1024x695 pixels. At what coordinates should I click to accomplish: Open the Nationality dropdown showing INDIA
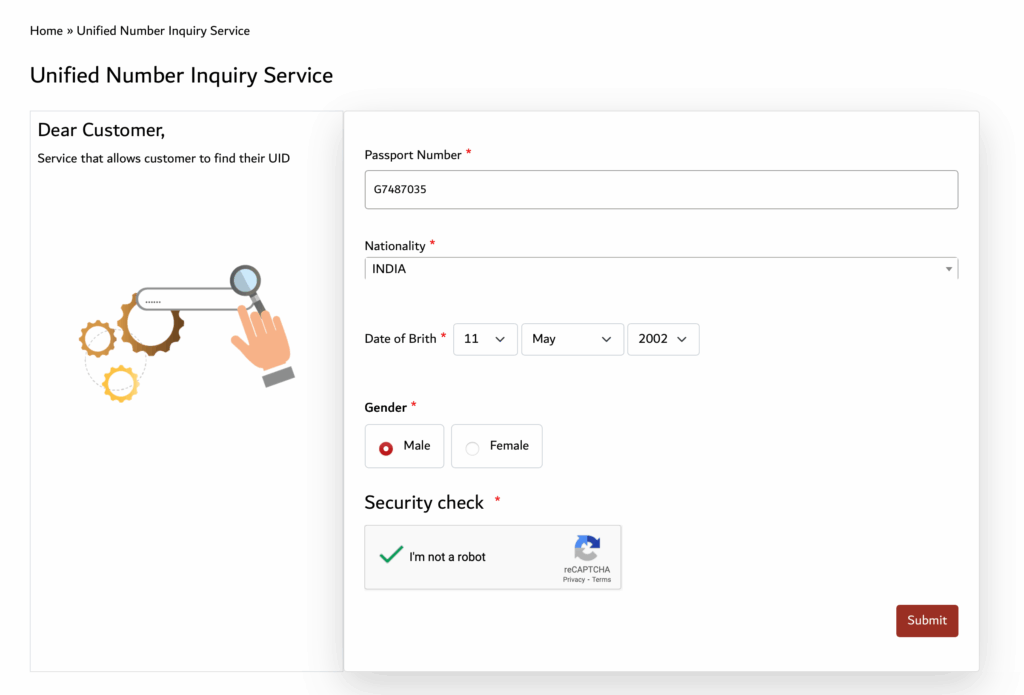[660, 269]
